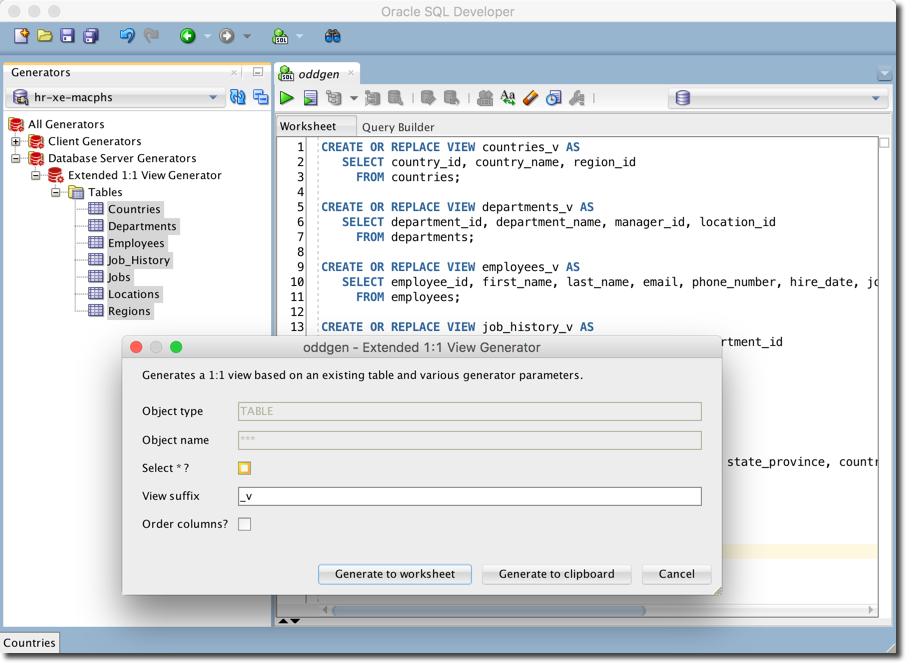Open the forward navigation history dropdown
906x663 pixels.
(247, 36)
